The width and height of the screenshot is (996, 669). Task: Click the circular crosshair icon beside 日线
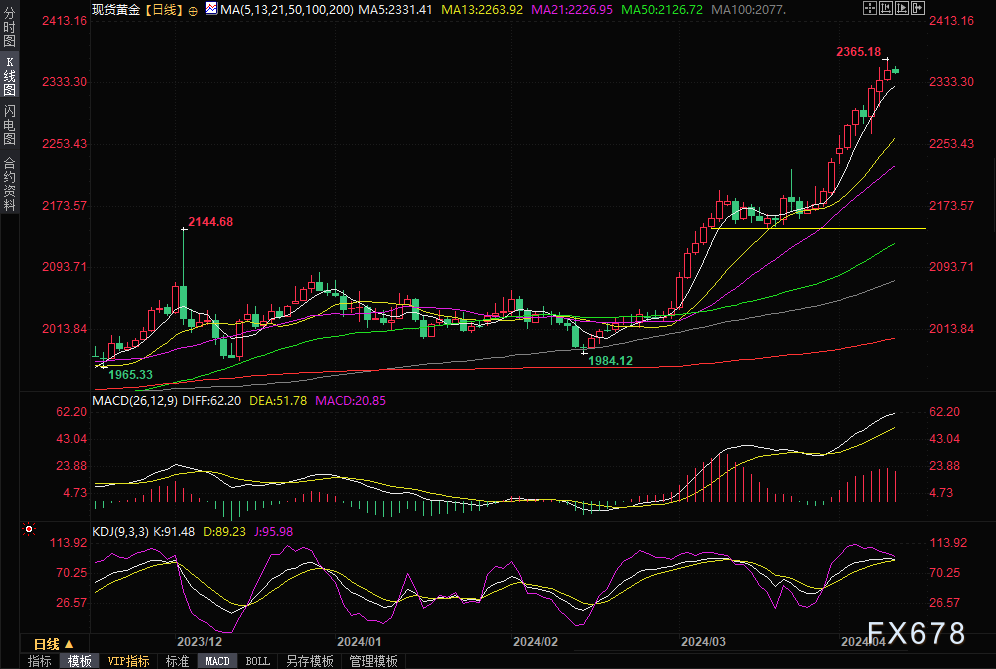(193, 10)
